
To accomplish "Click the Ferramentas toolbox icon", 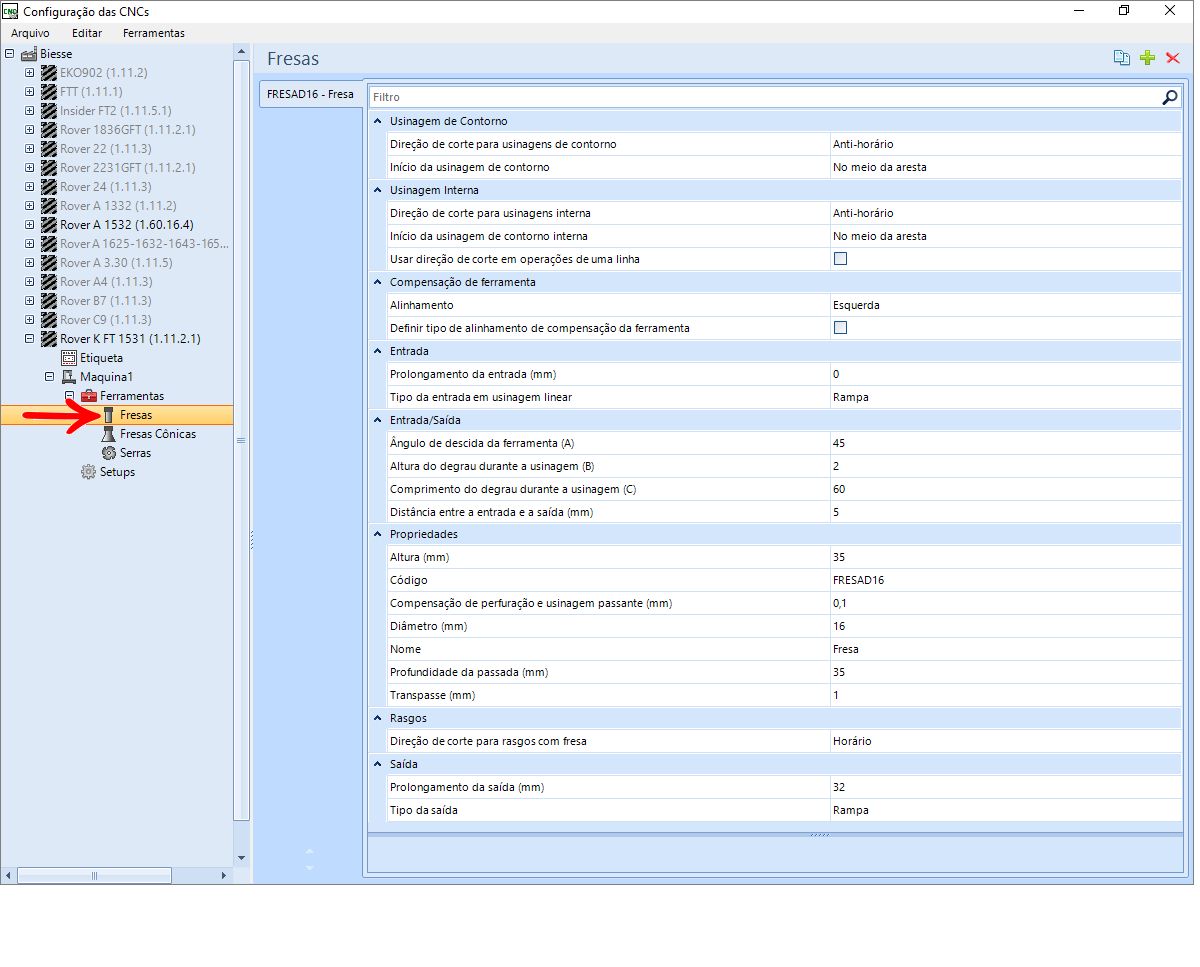I will click(89, 396).
